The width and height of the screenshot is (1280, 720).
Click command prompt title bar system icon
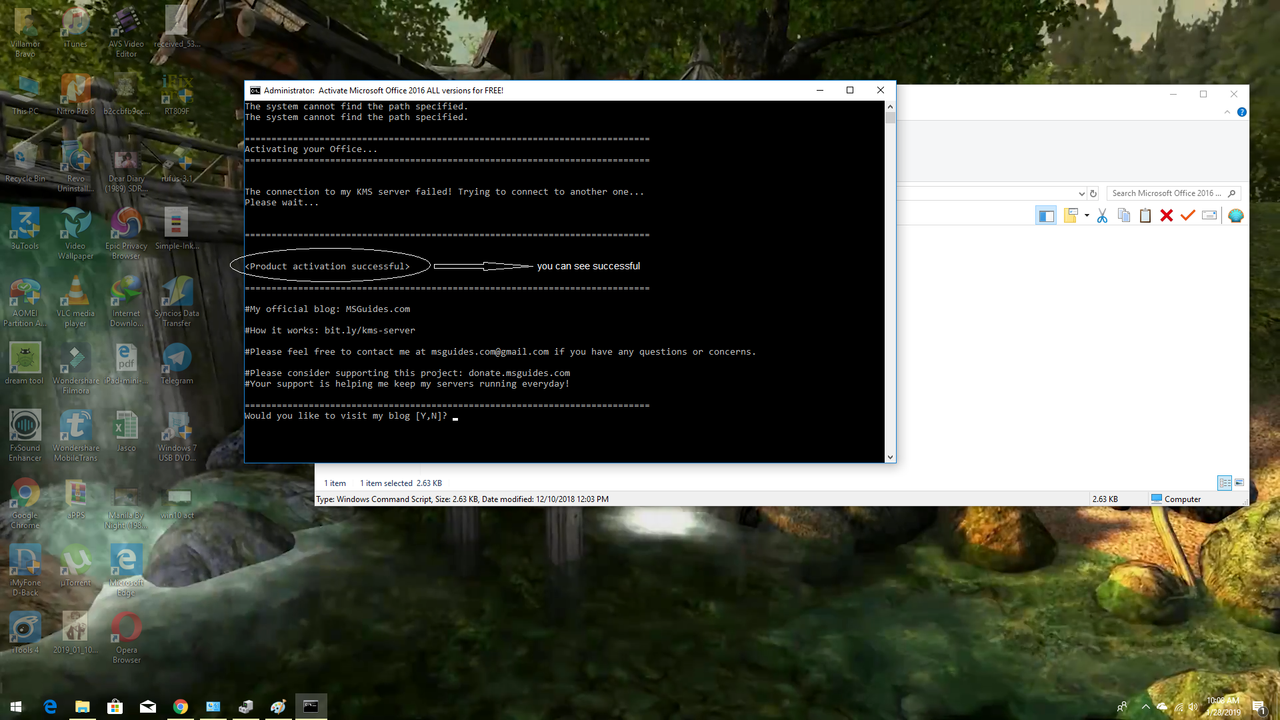[x=255, y=90]
